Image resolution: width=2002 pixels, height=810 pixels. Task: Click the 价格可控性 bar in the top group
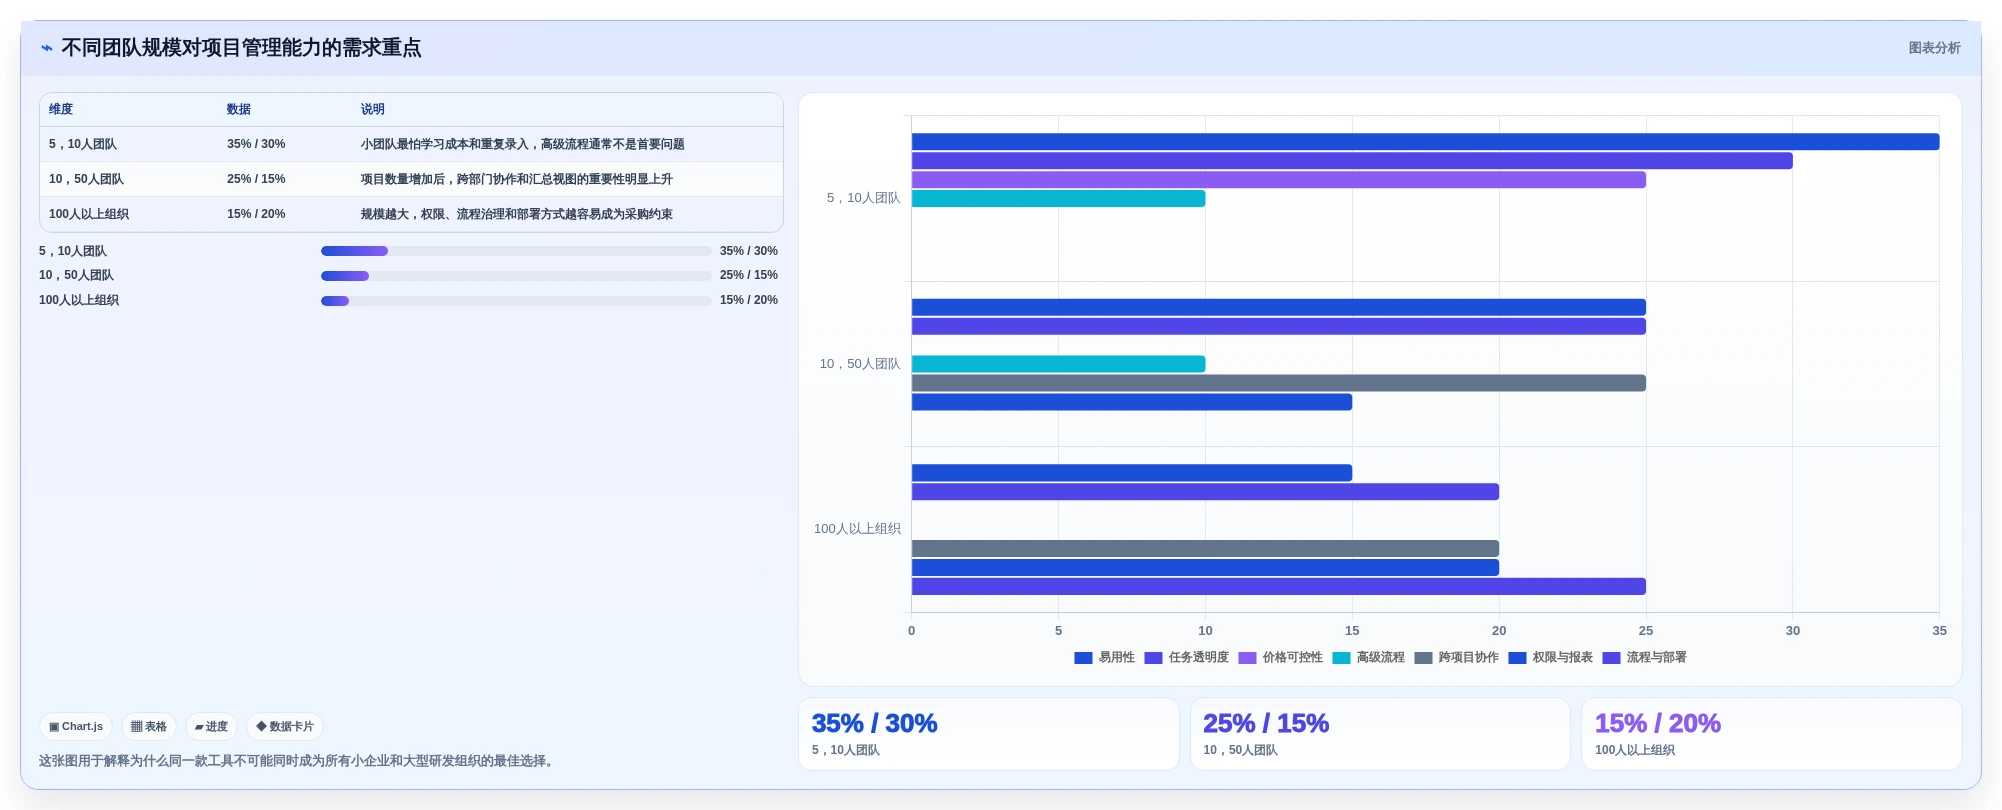coord(1278,180)
